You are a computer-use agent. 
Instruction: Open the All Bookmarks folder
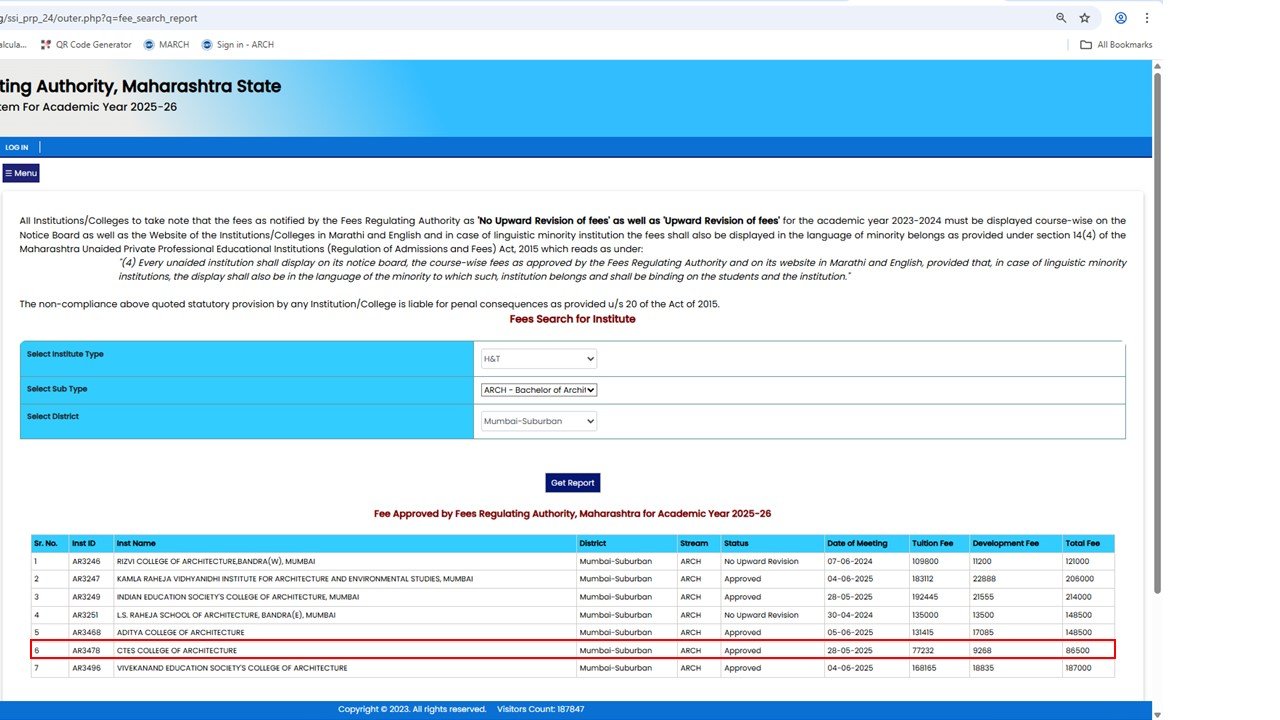1116,45
